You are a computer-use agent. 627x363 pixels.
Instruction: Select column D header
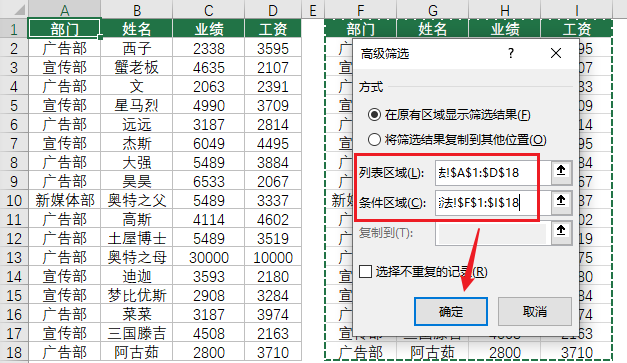tap(273, 9)
